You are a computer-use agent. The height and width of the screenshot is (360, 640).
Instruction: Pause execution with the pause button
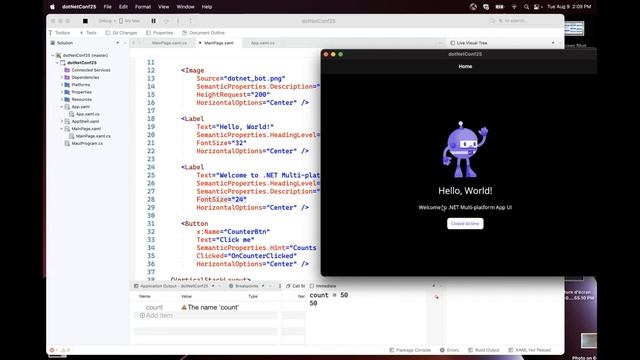153,21
